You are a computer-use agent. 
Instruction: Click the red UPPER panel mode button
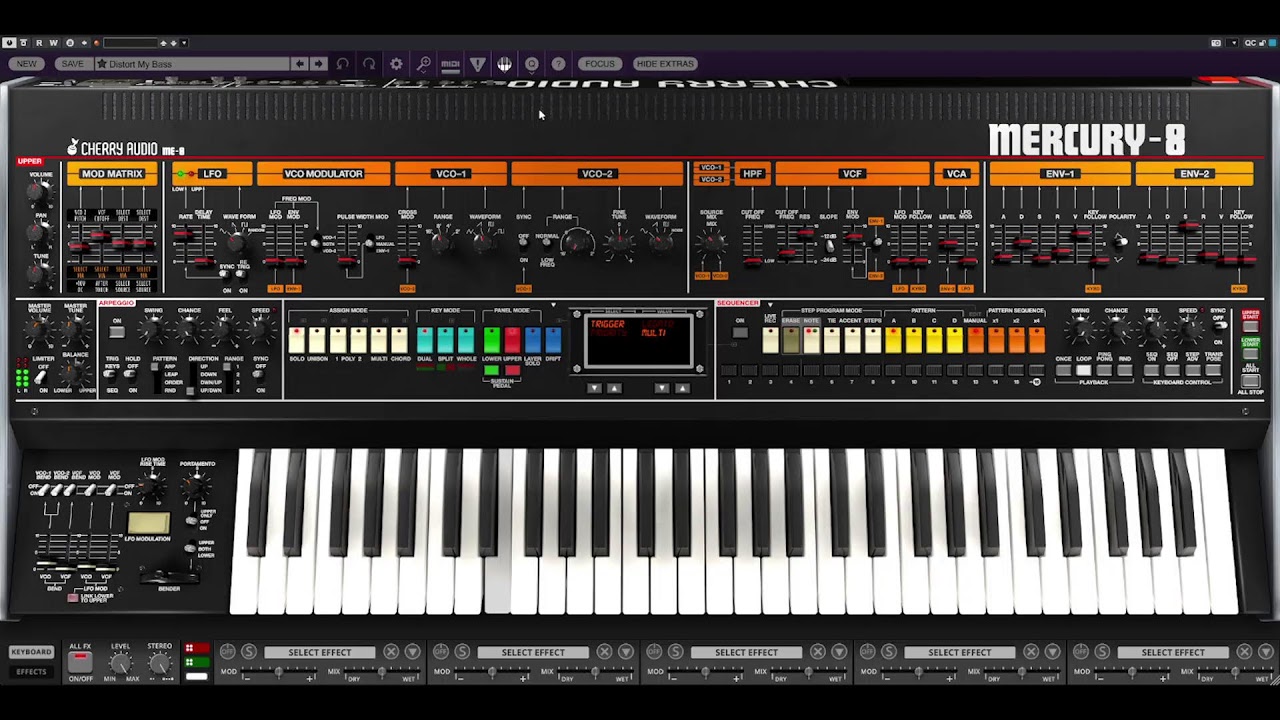[512, 341]
